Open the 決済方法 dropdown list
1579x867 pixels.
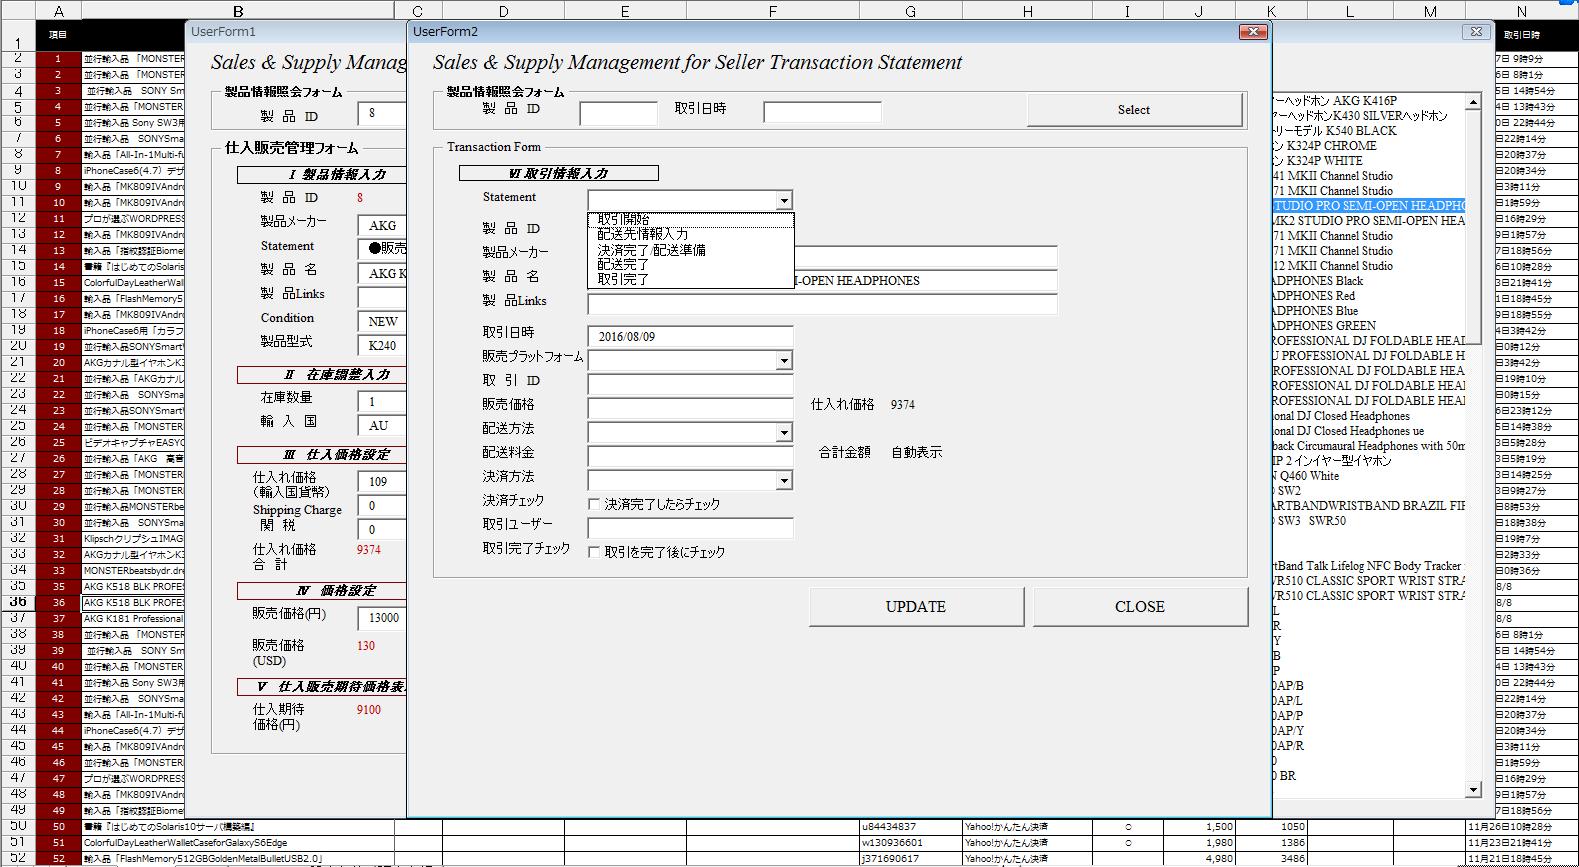pos(784,481)
